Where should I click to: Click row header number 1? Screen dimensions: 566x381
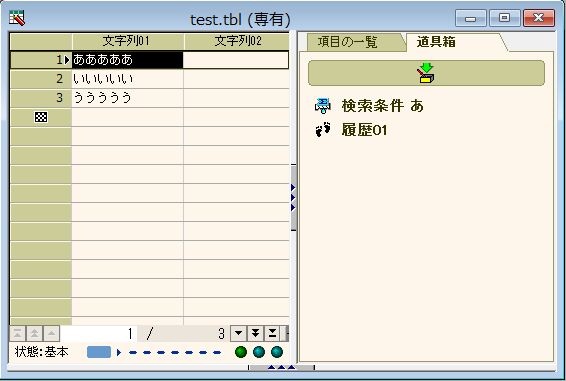click(41, 60)
